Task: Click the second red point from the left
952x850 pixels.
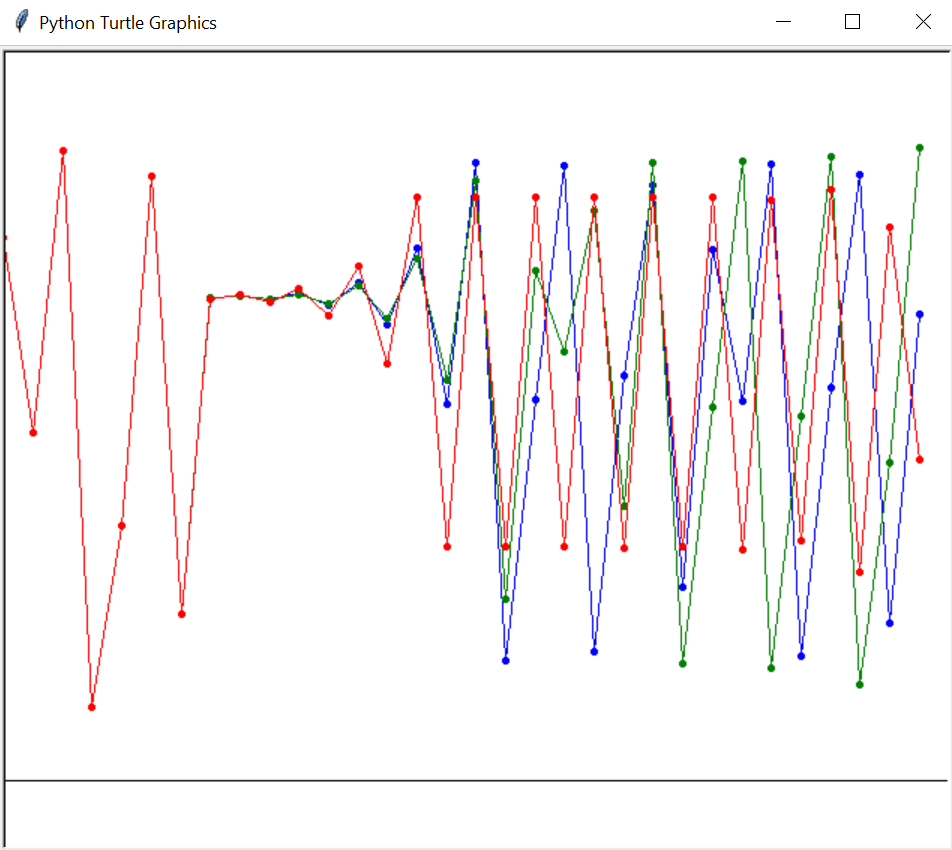Action: [33, 433]
